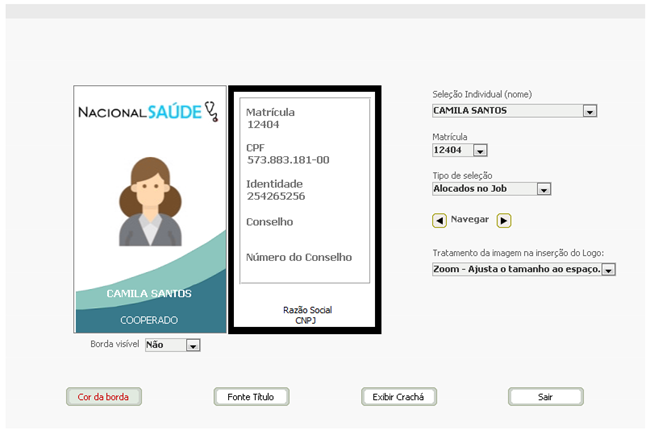
Task: Expand the Matrícula dropdown arrow
Action: click(x=480, y=150)
